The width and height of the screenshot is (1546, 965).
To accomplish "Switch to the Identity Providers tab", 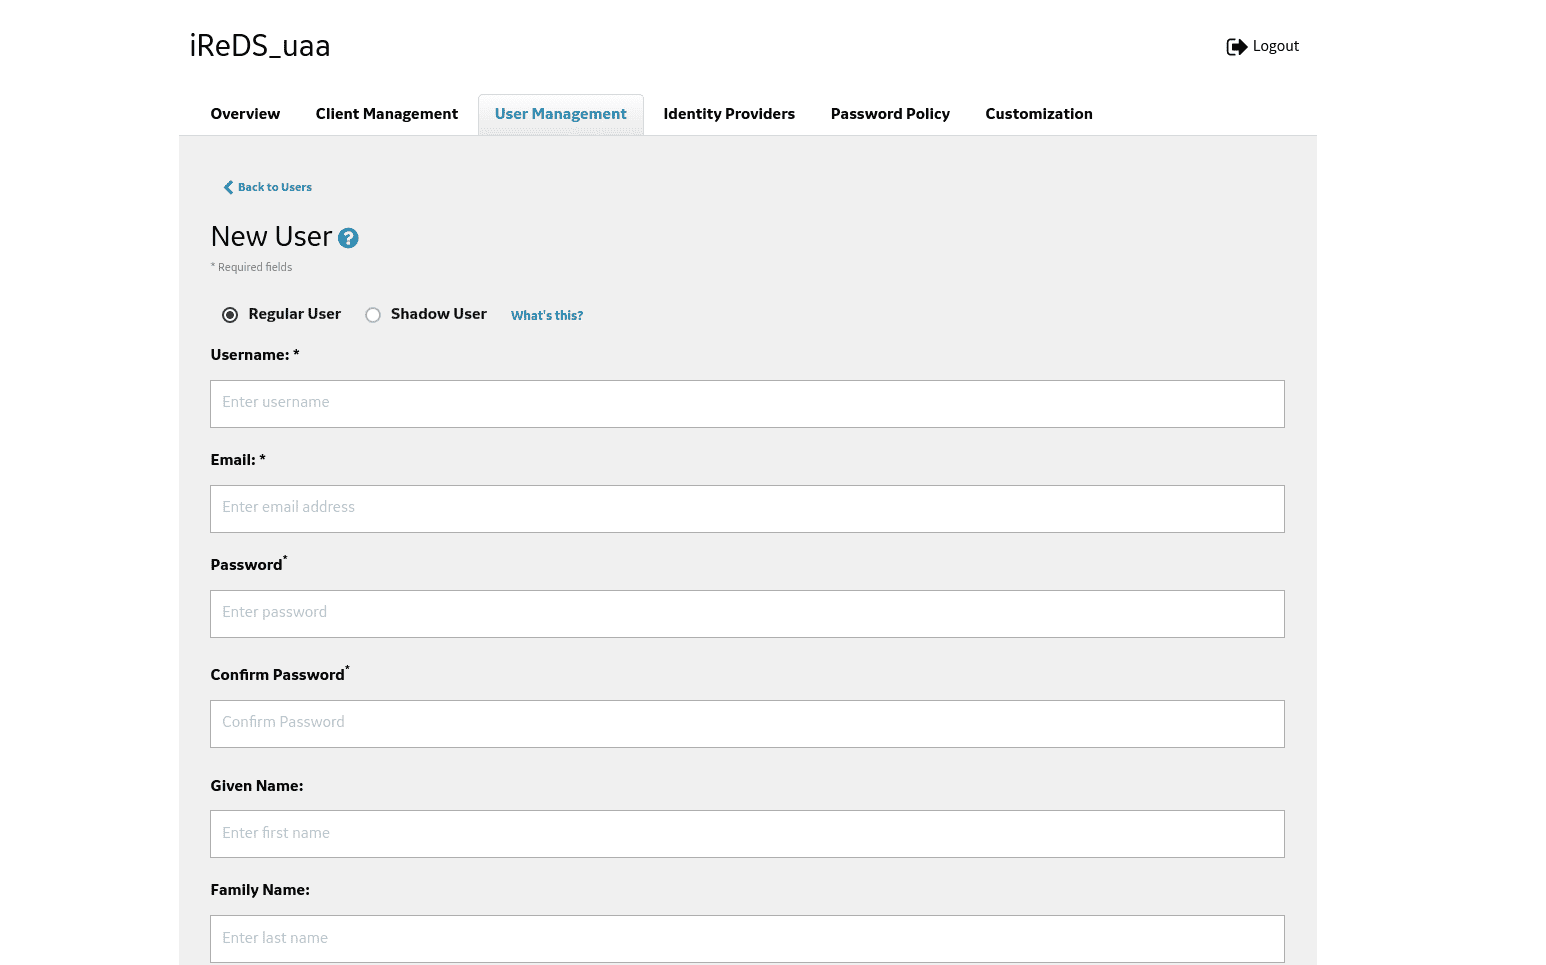I will [x=729, y=114].
